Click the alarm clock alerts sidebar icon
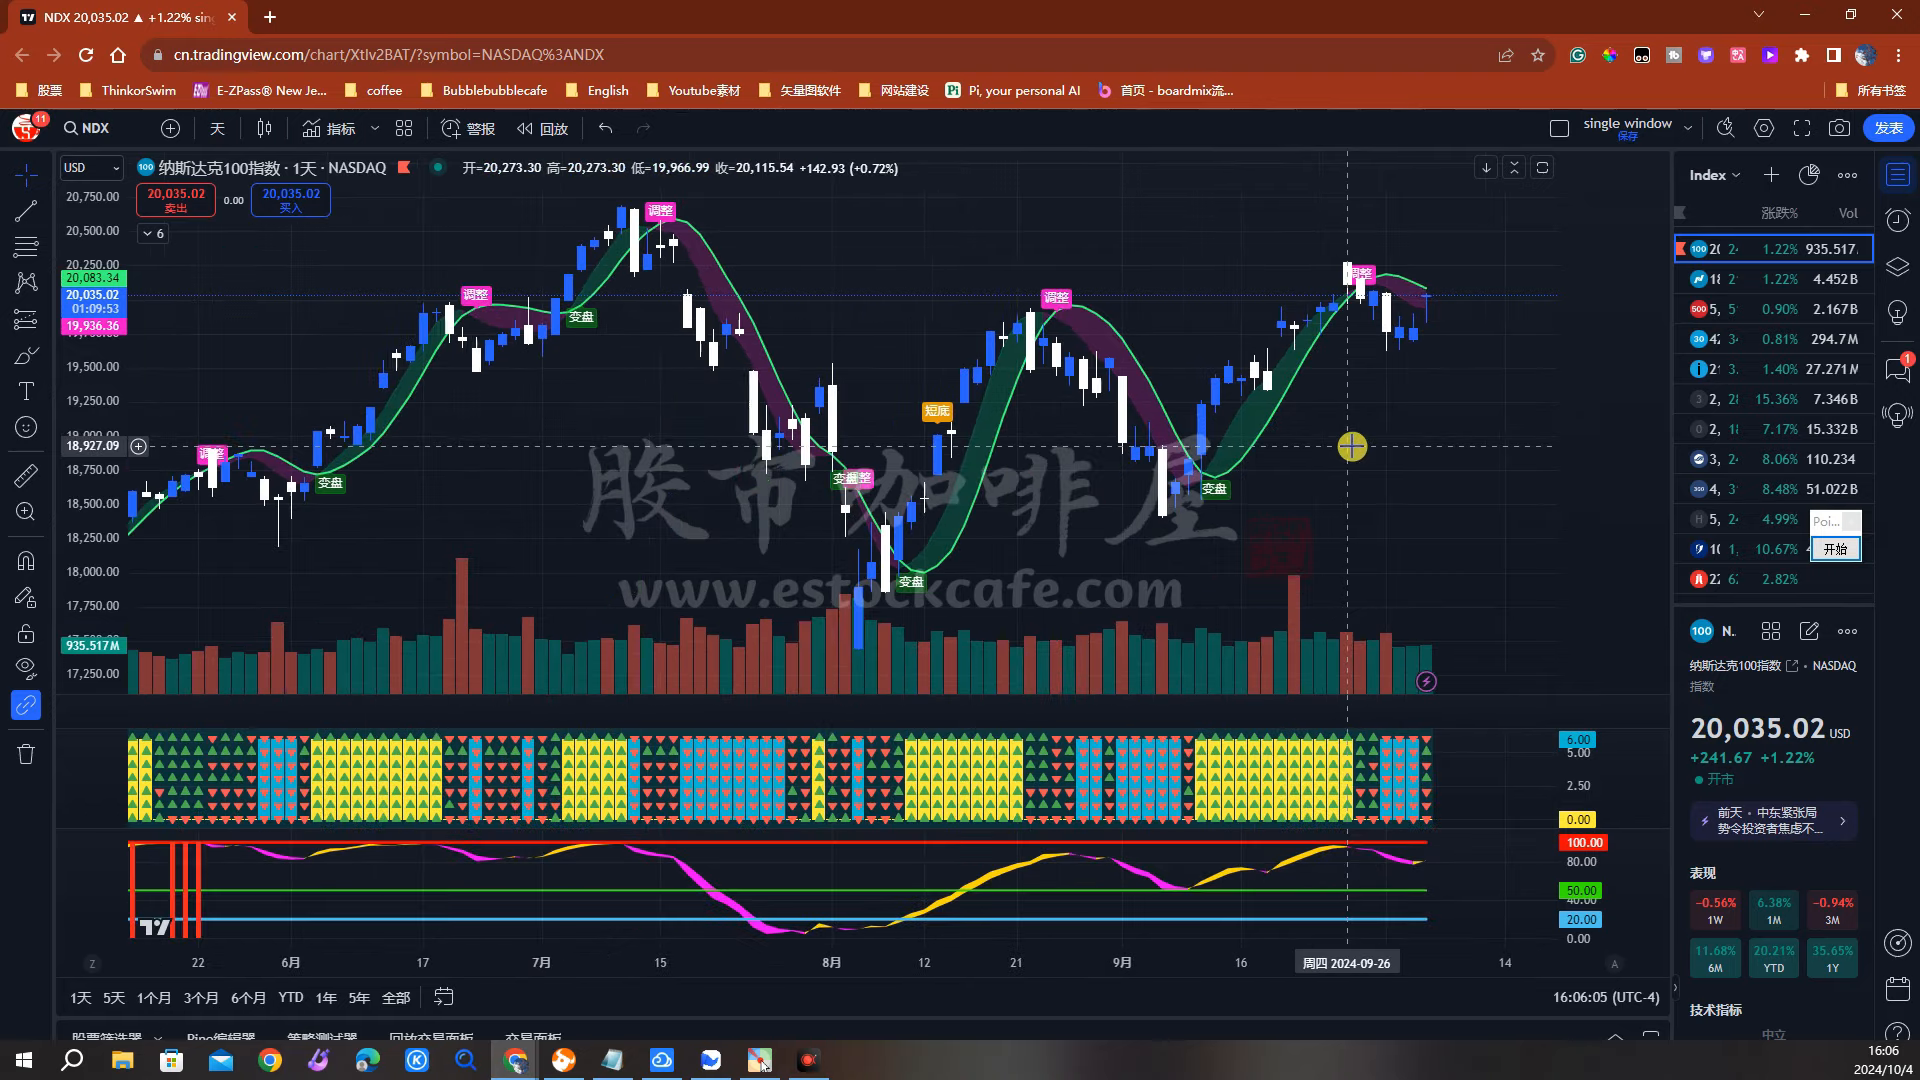1920x1080 pixels. 1897,220
